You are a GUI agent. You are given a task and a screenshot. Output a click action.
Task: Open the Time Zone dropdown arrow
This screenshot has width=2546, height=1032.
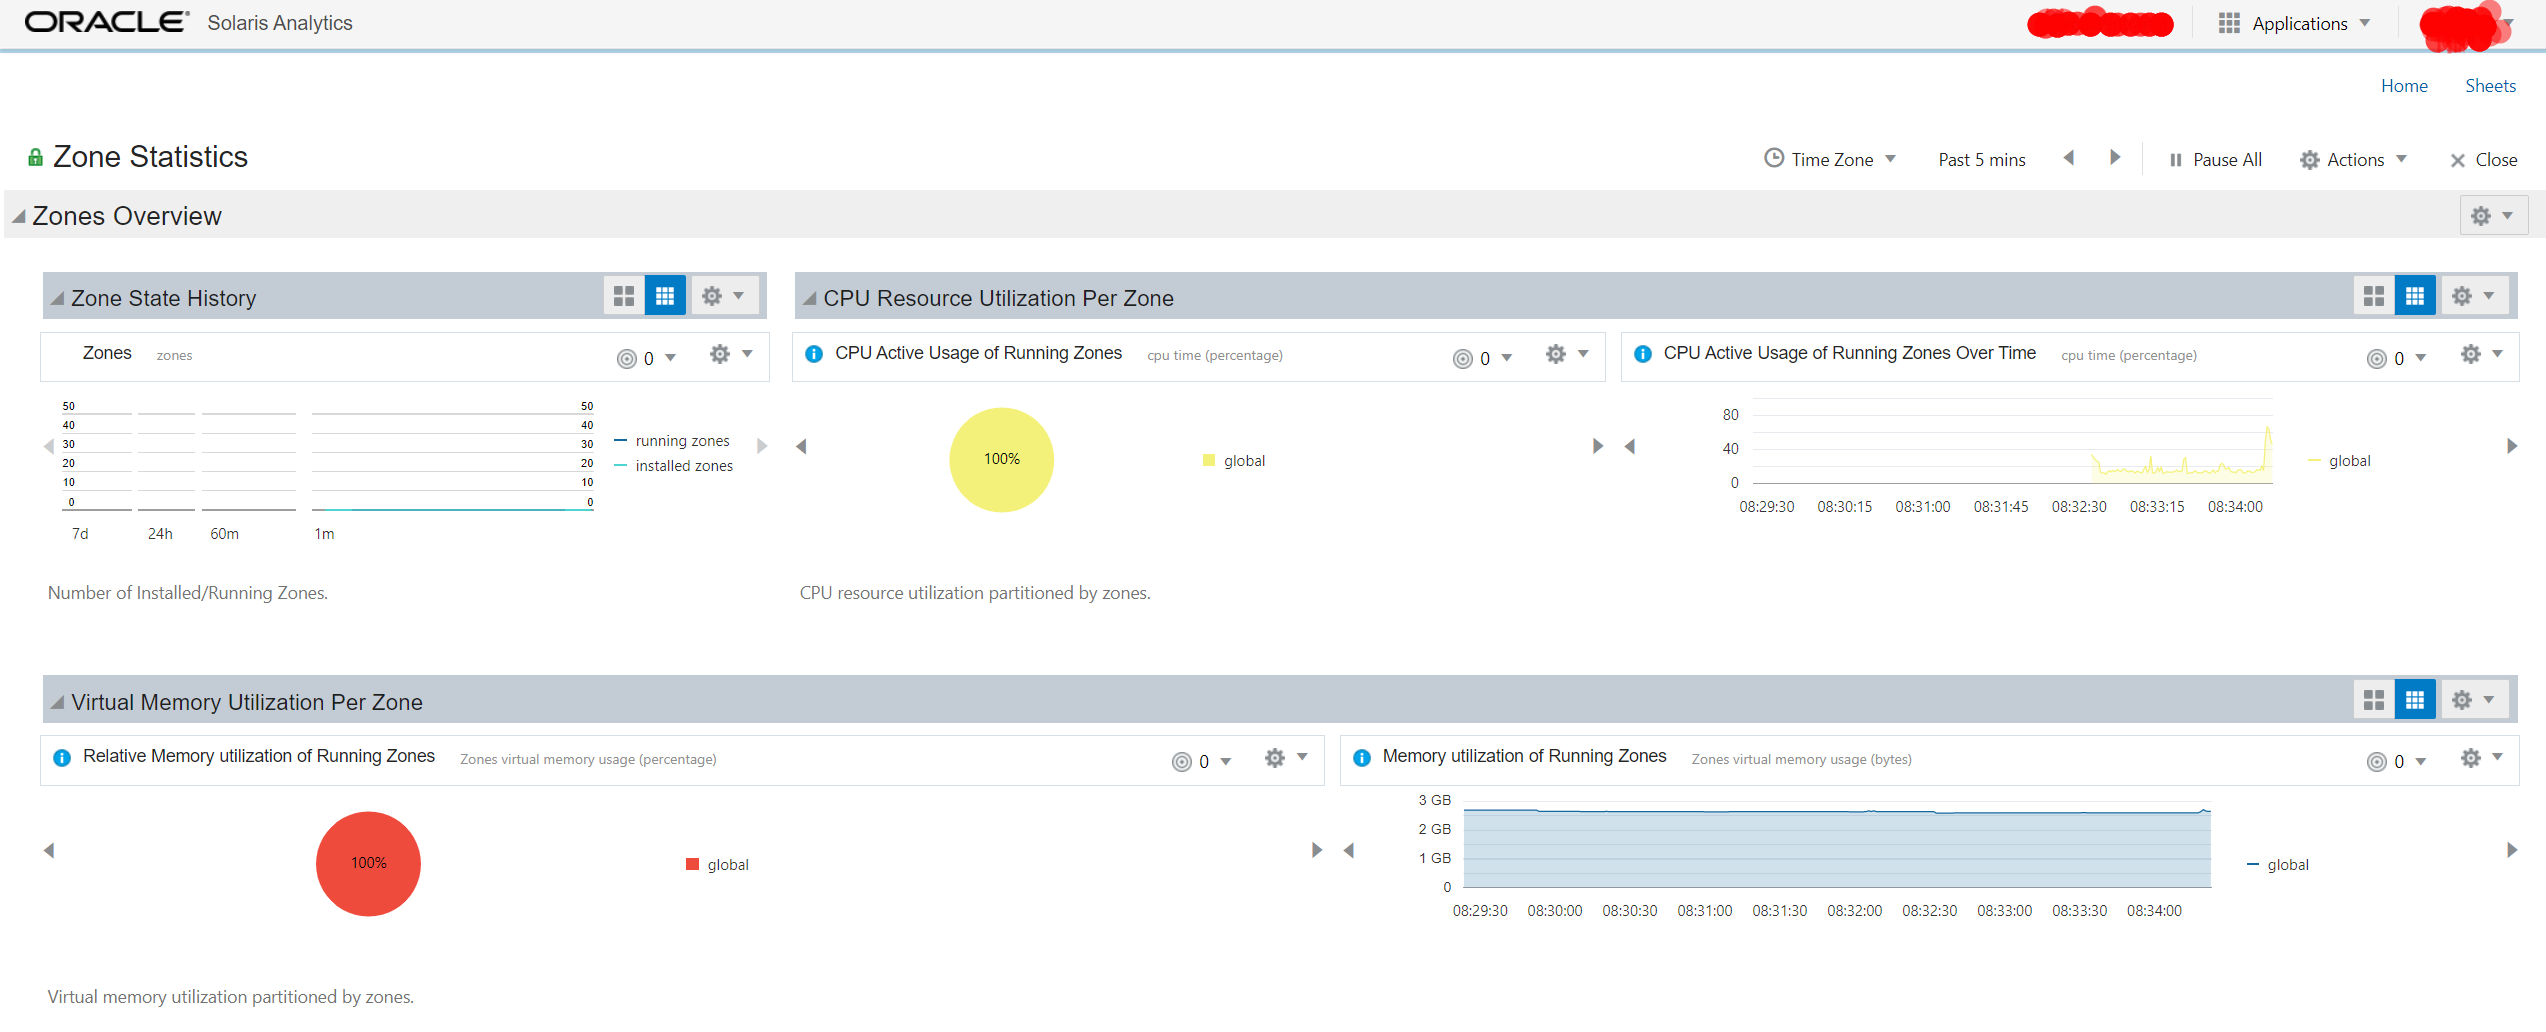click(x=1891, y=159)
